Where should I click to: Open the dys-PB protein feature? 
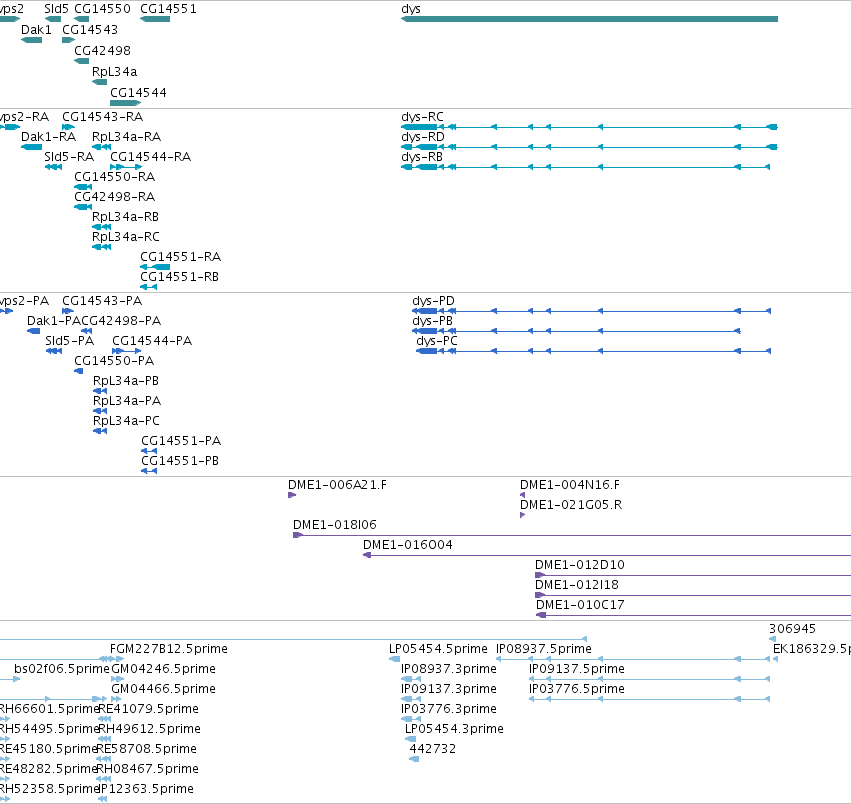coord(576,331)
